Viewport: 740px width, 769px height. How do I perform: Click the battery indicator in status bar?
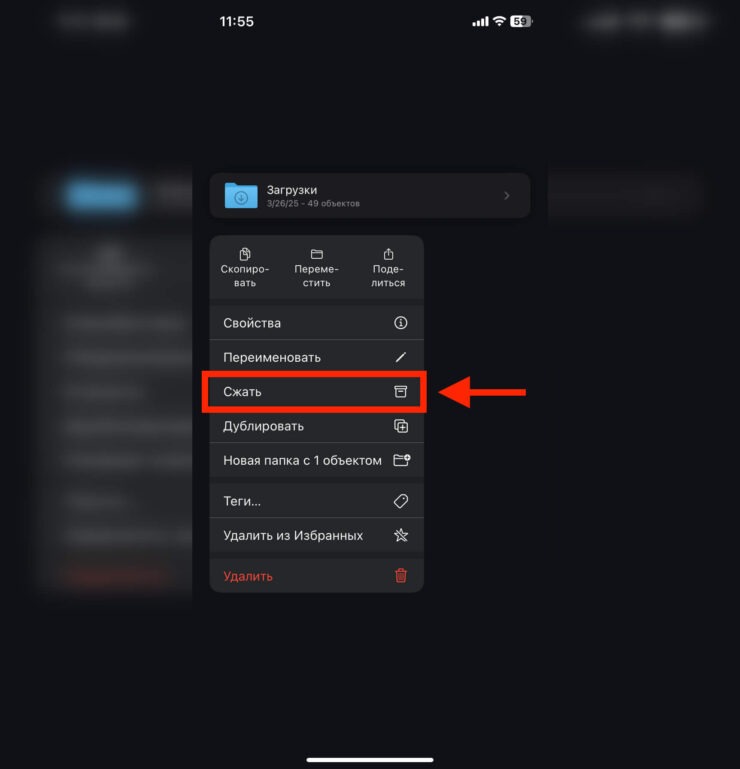521,21
